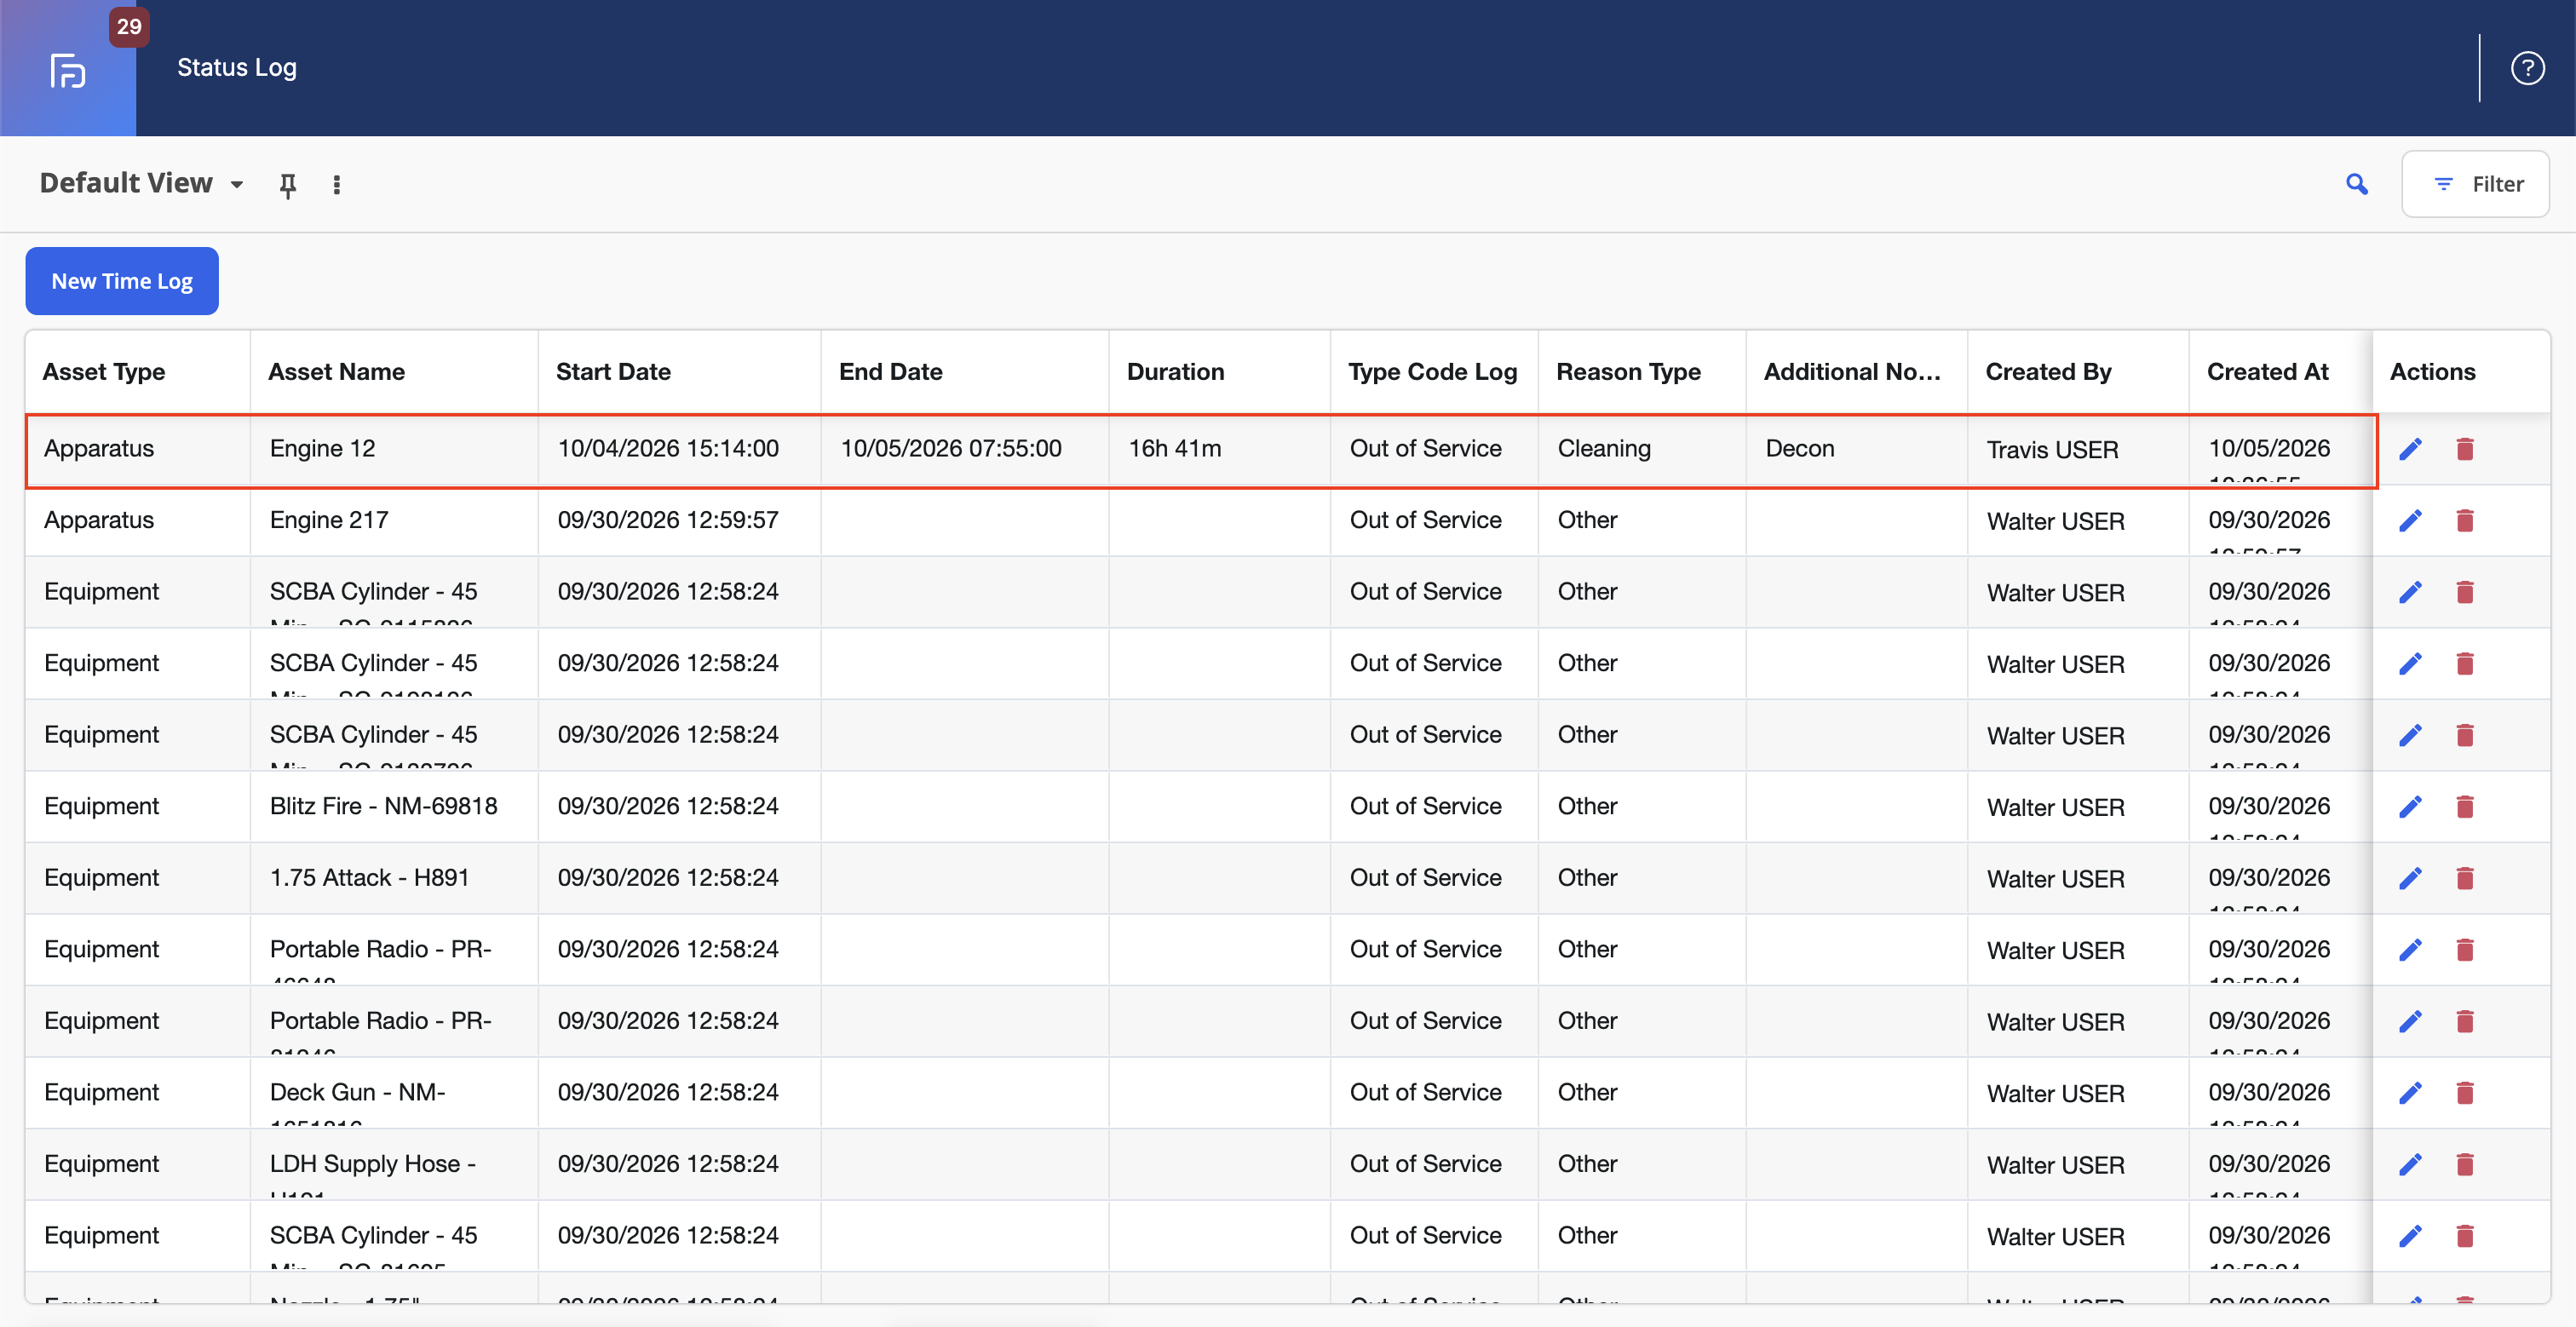Open the app logo home icon
Viewport: 2576px width, 1327px height.
[x=68, y=71]
